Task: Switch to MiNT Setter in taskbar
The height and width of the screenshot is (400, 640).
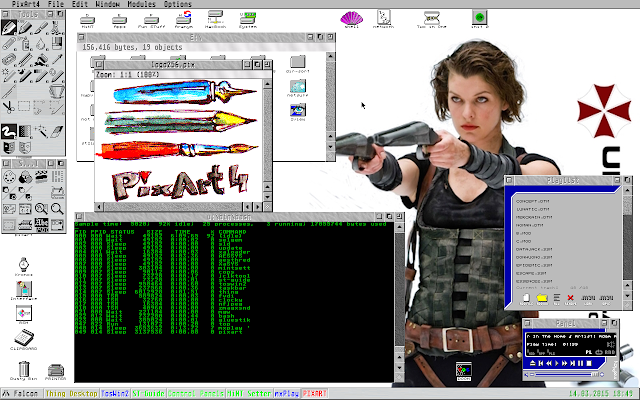Action: [x=249, y=394]
